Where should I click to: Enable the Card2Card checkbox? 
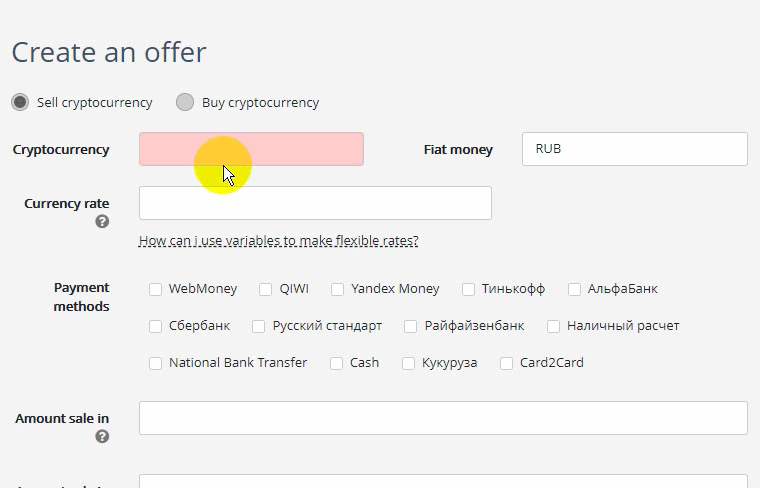507,363
